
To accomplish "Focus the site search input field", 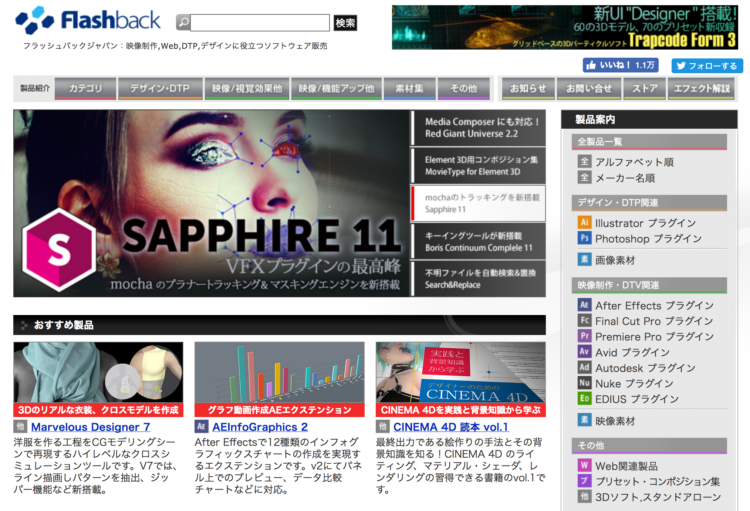I will click(260, 22).
